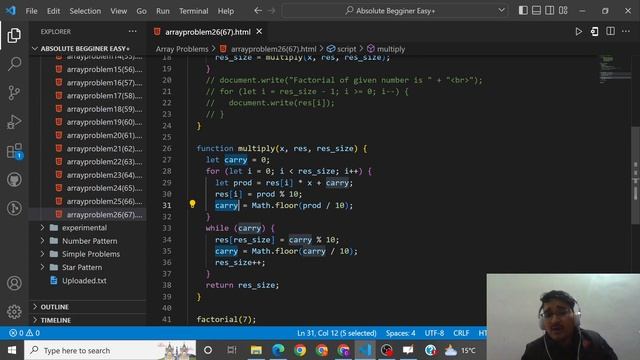The width and height of the screenshot is (640, 360).
Task: Toggle the bottom panel
Action: (536, 11)
